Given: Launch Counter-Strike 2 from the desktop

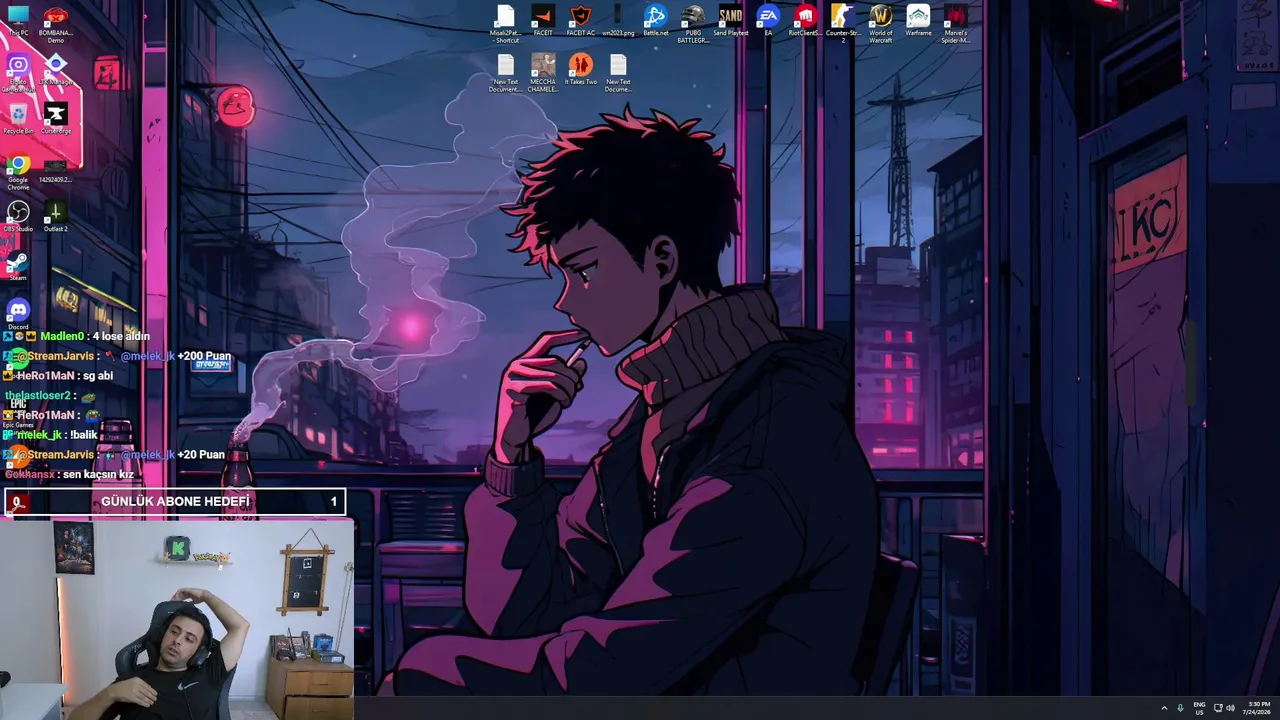Looking at the screenshot, I should coord(843,25).
